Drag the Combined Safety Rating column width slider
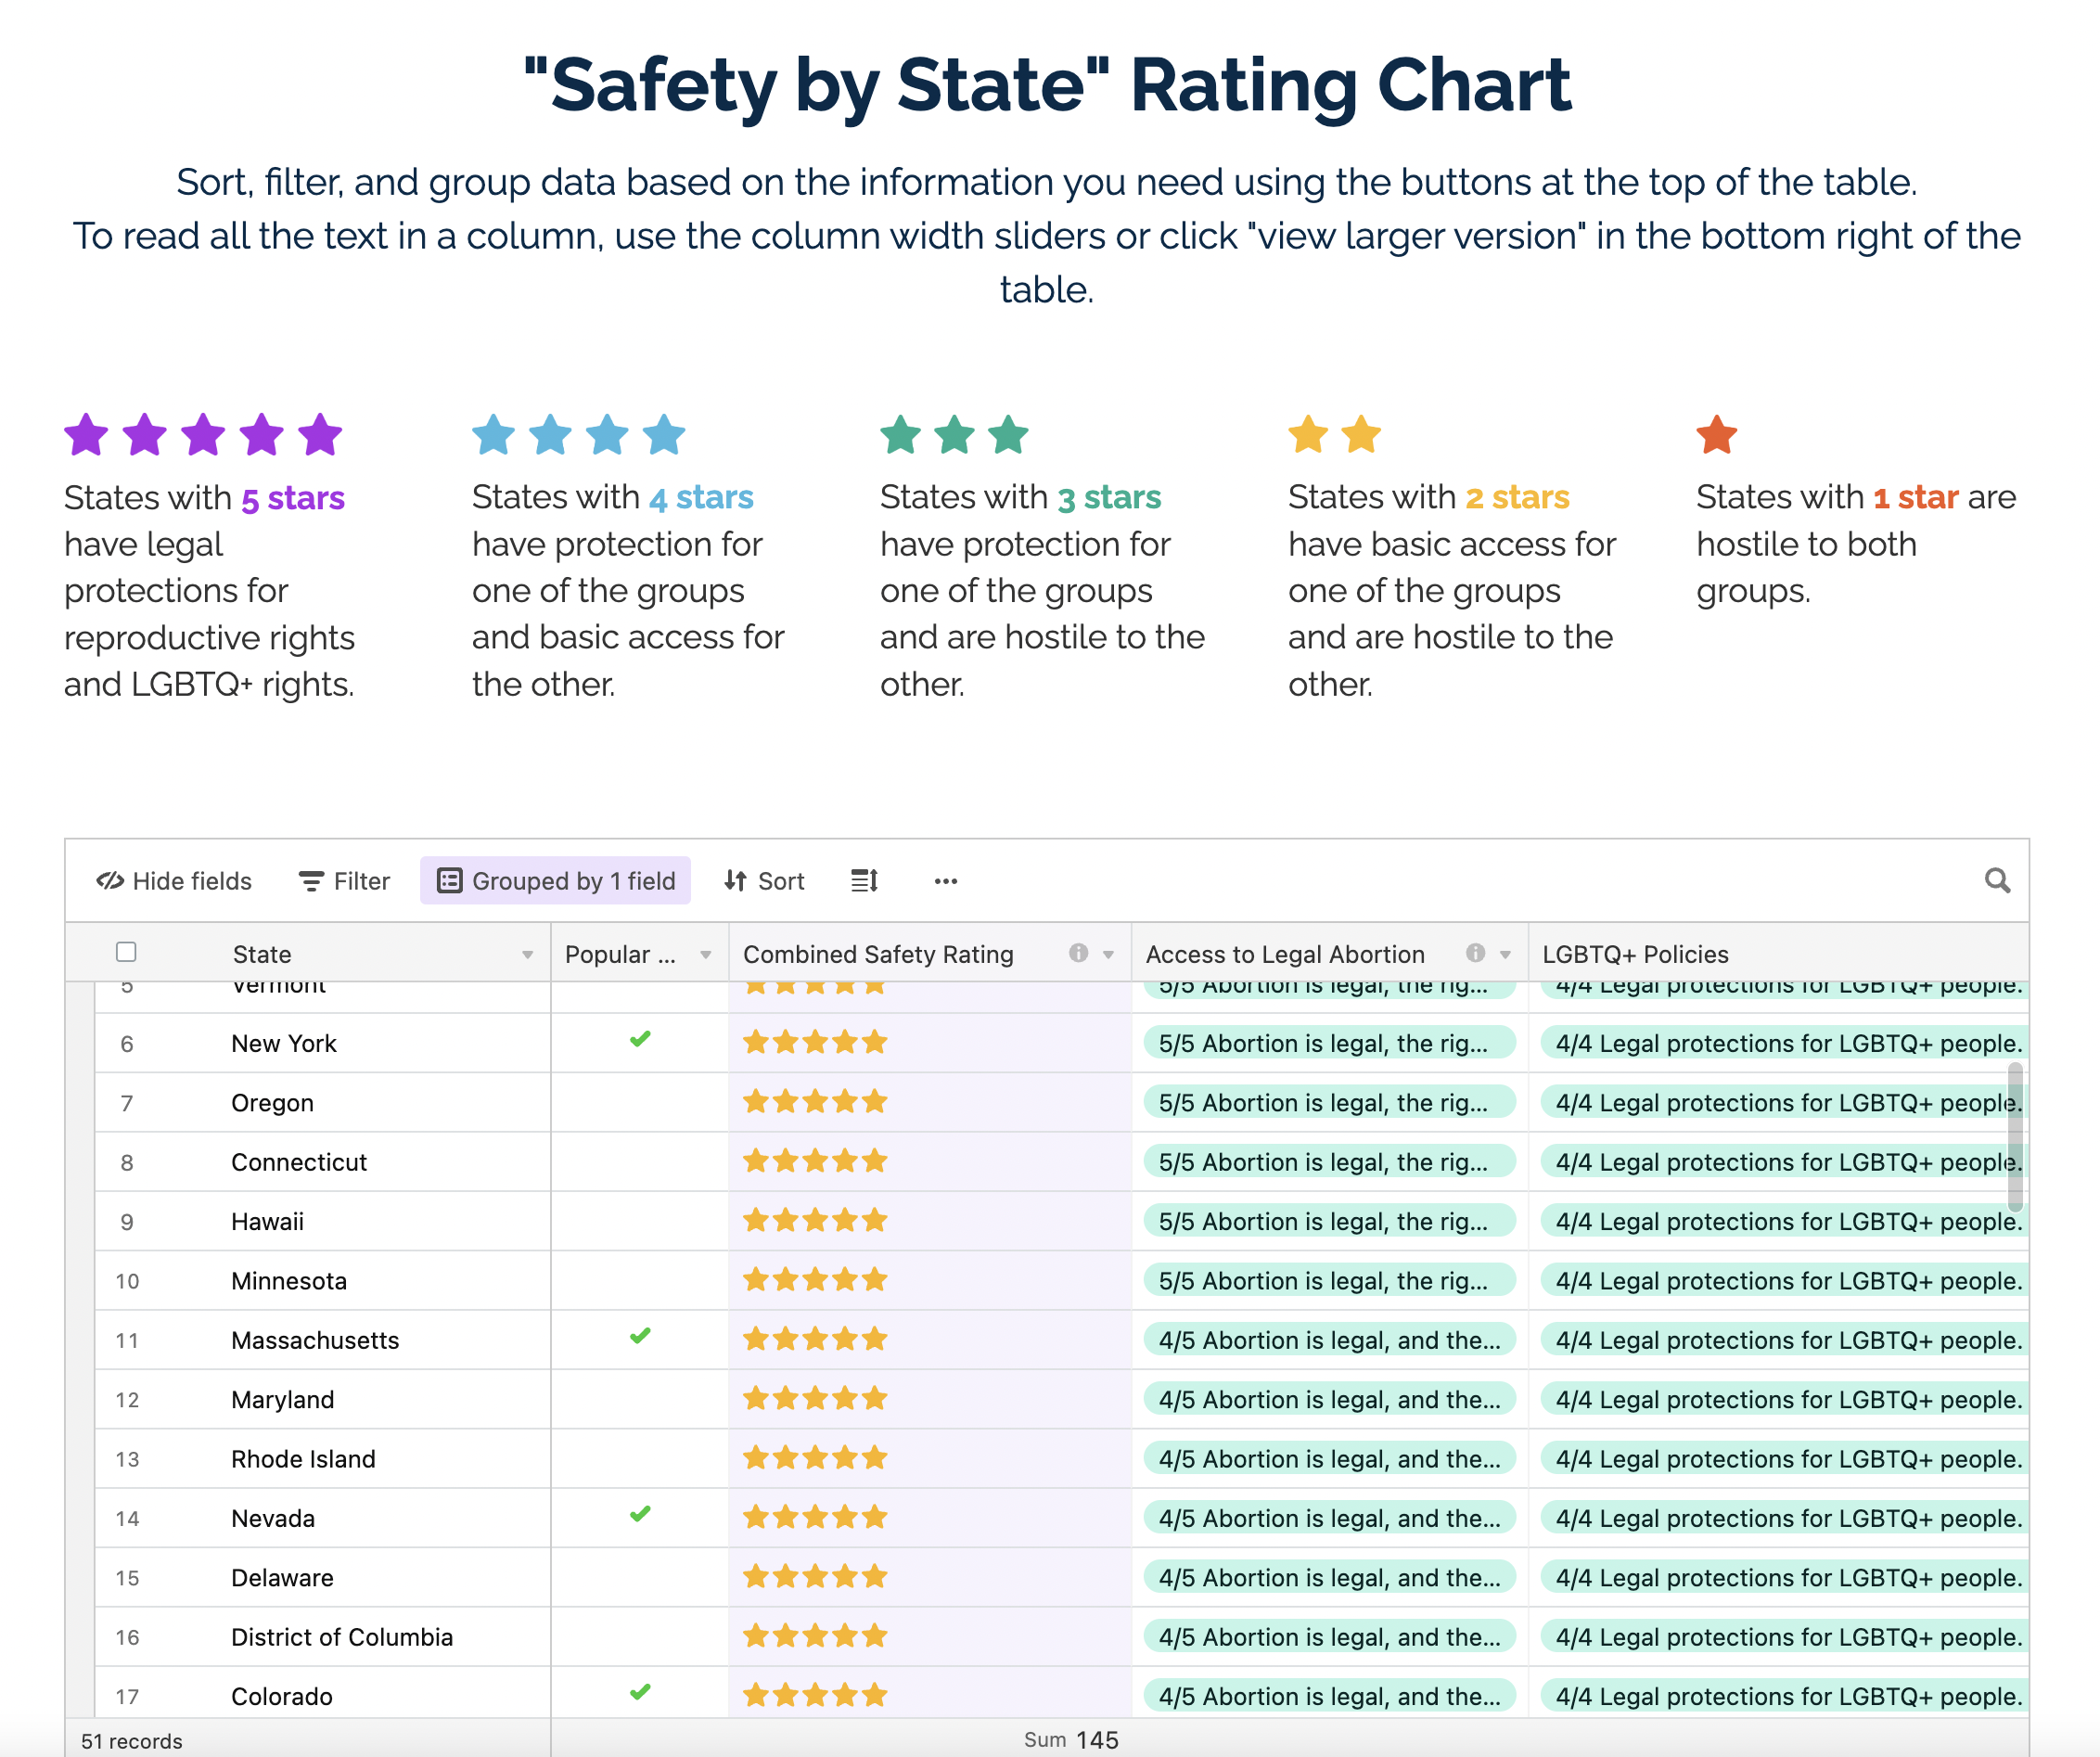The image size is (2100, 1757). pos(1129,955)
